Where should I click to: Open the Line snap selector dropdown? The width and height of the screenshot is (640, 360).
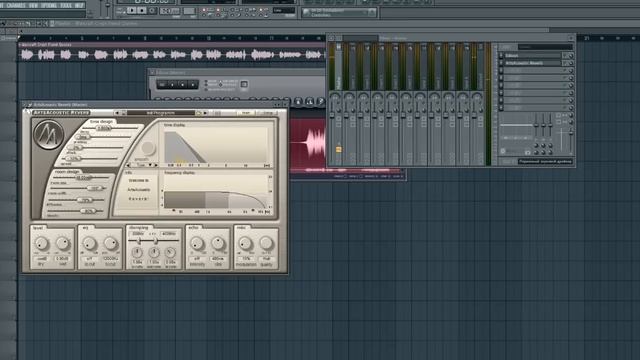284,11
